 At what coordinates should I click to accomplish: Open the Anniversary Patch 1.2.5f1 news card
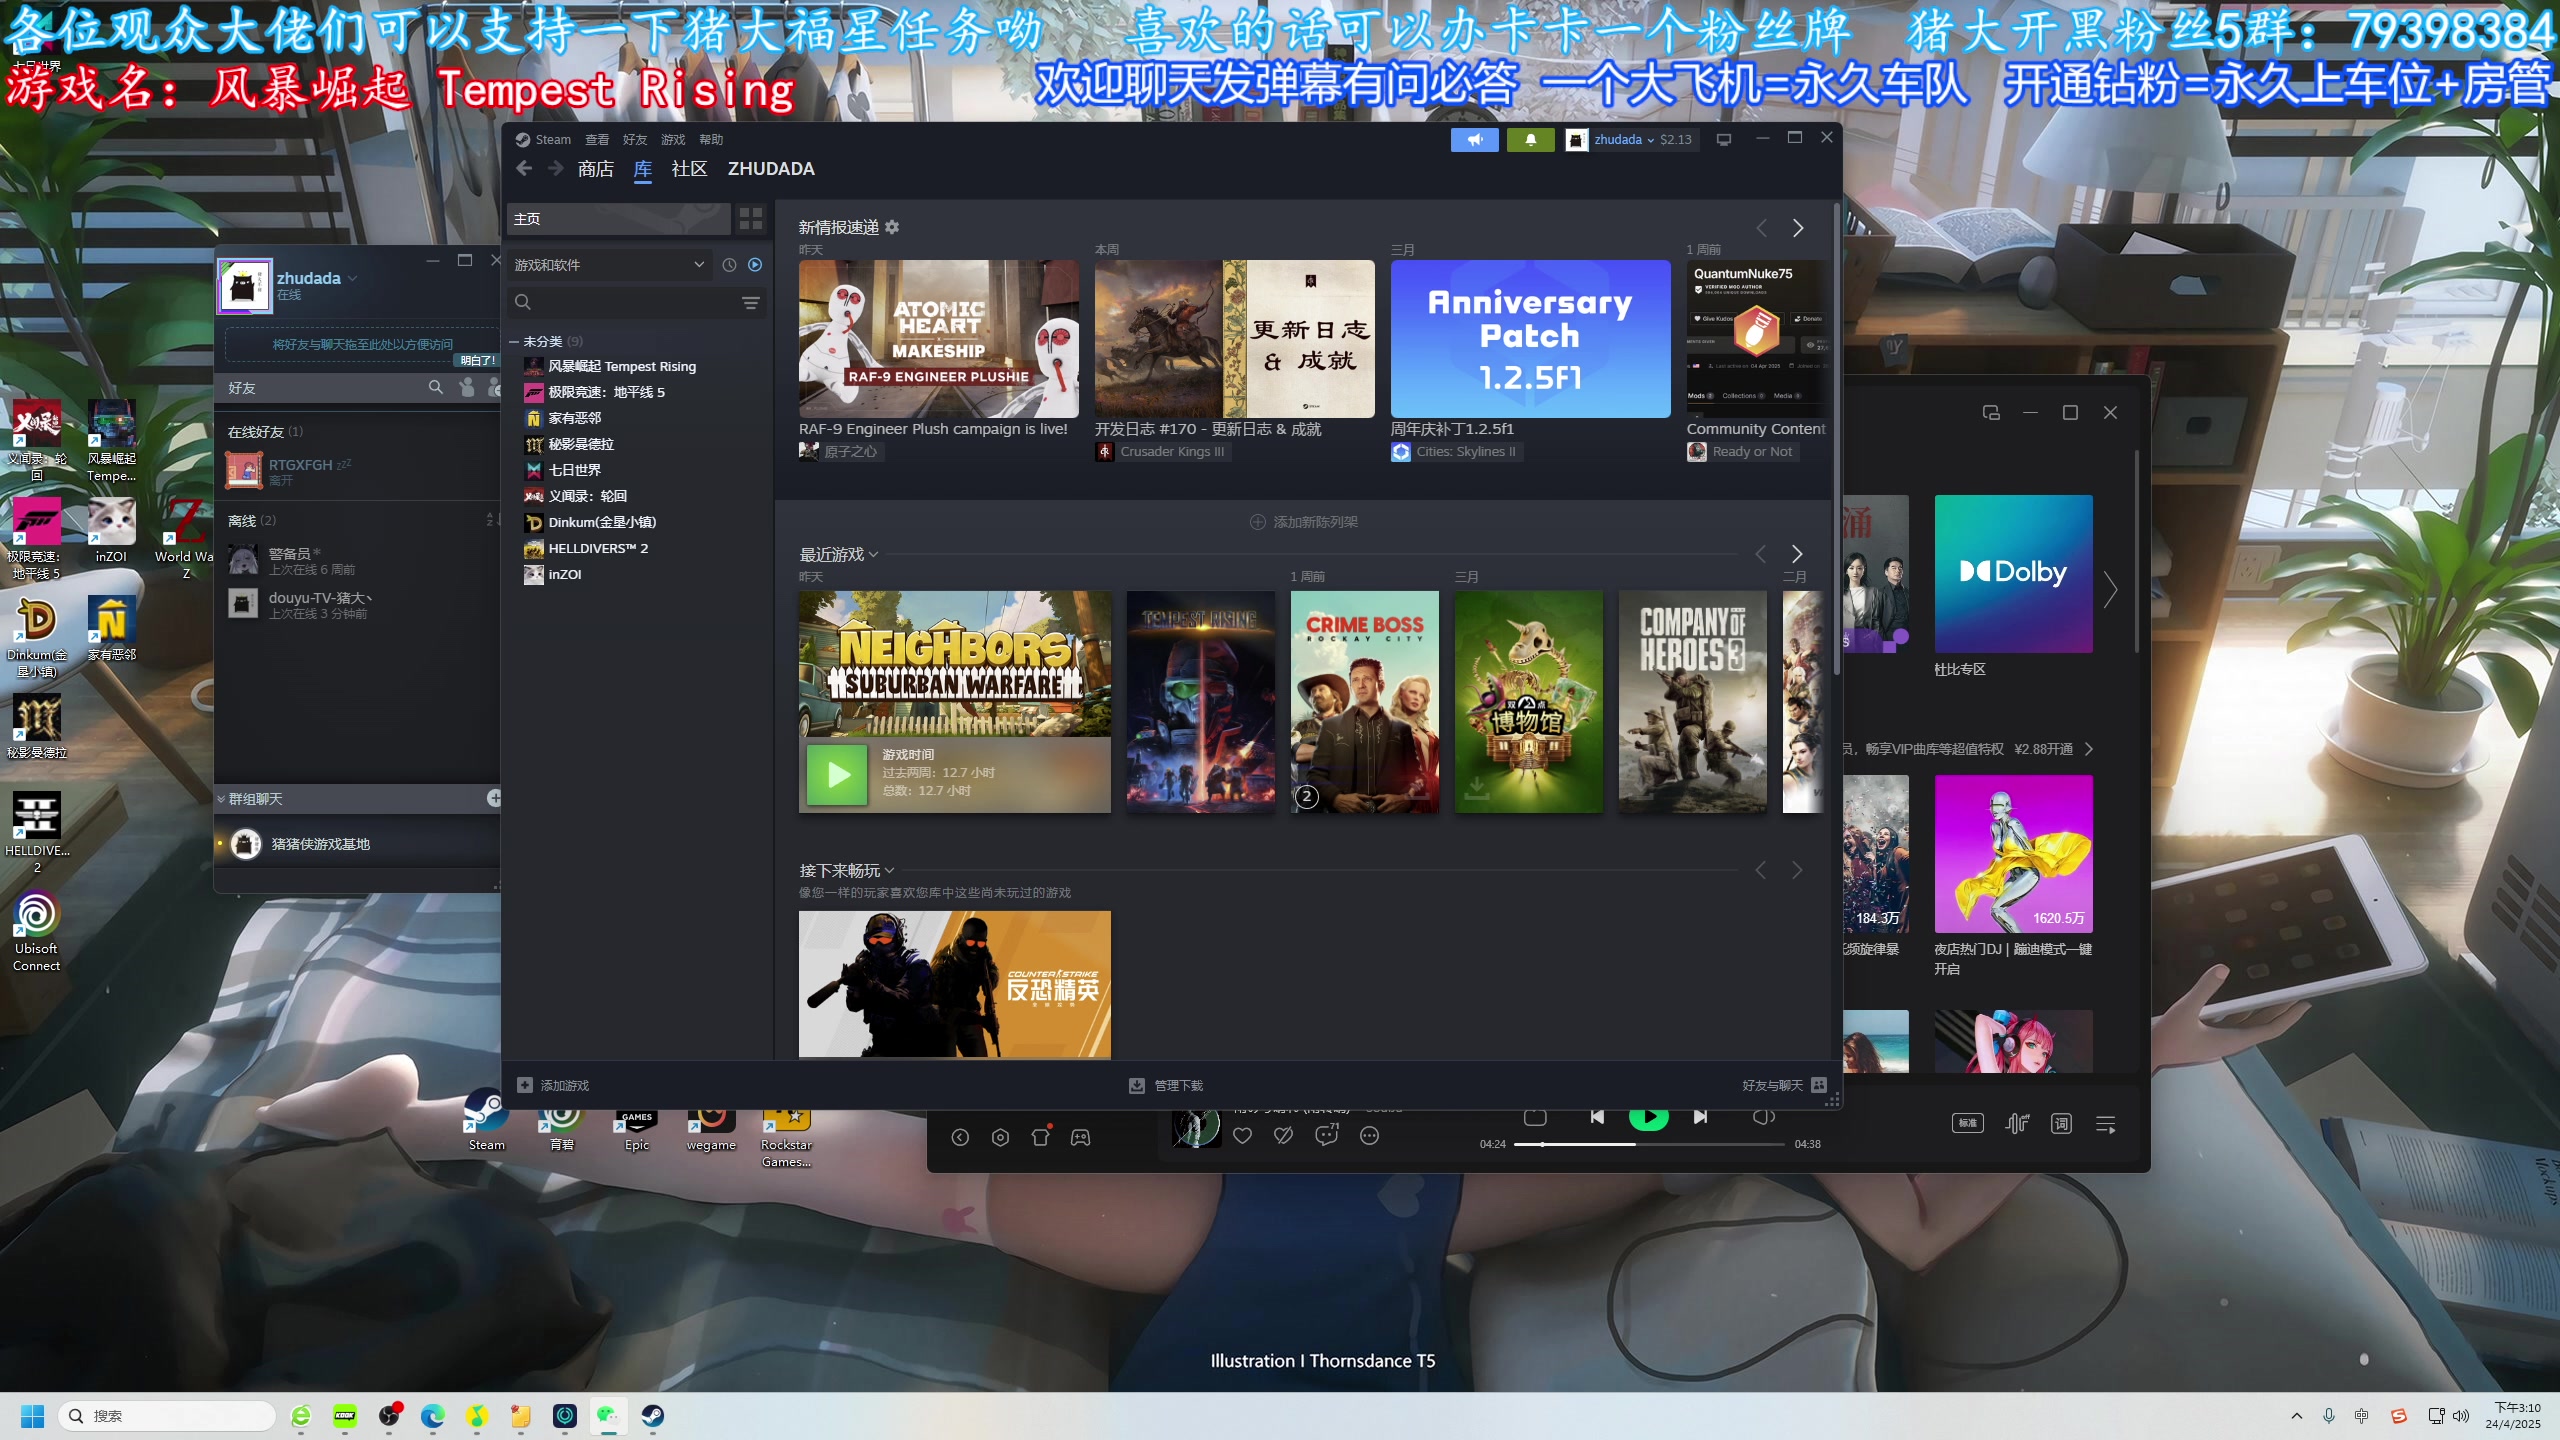[1530, 339]
